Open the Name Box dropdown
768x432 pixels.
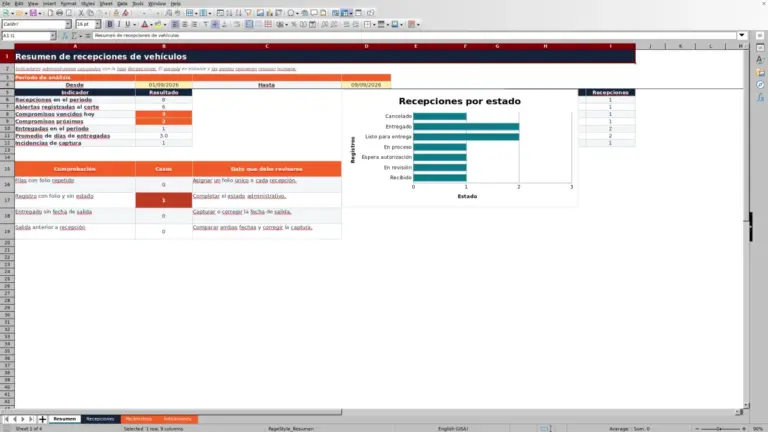click(53, 36)
